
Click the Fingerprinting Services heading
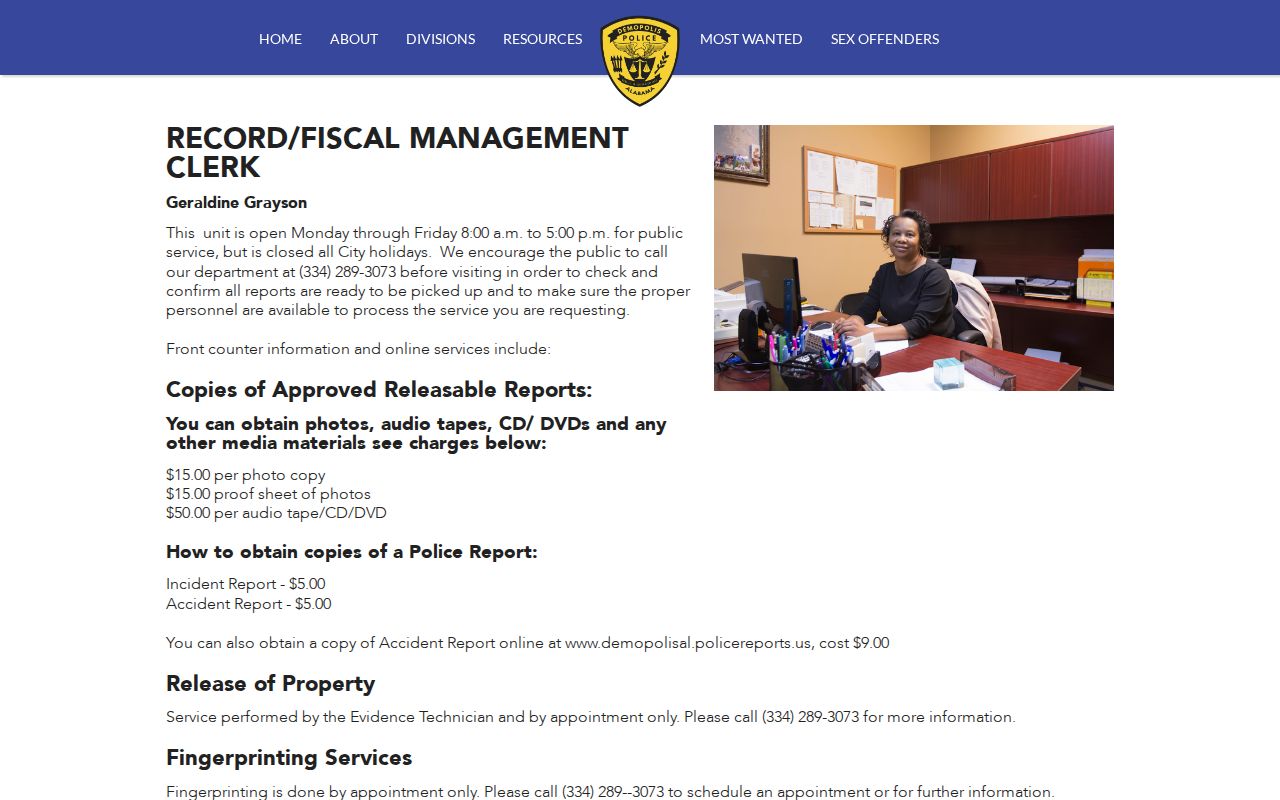(289, 757)
